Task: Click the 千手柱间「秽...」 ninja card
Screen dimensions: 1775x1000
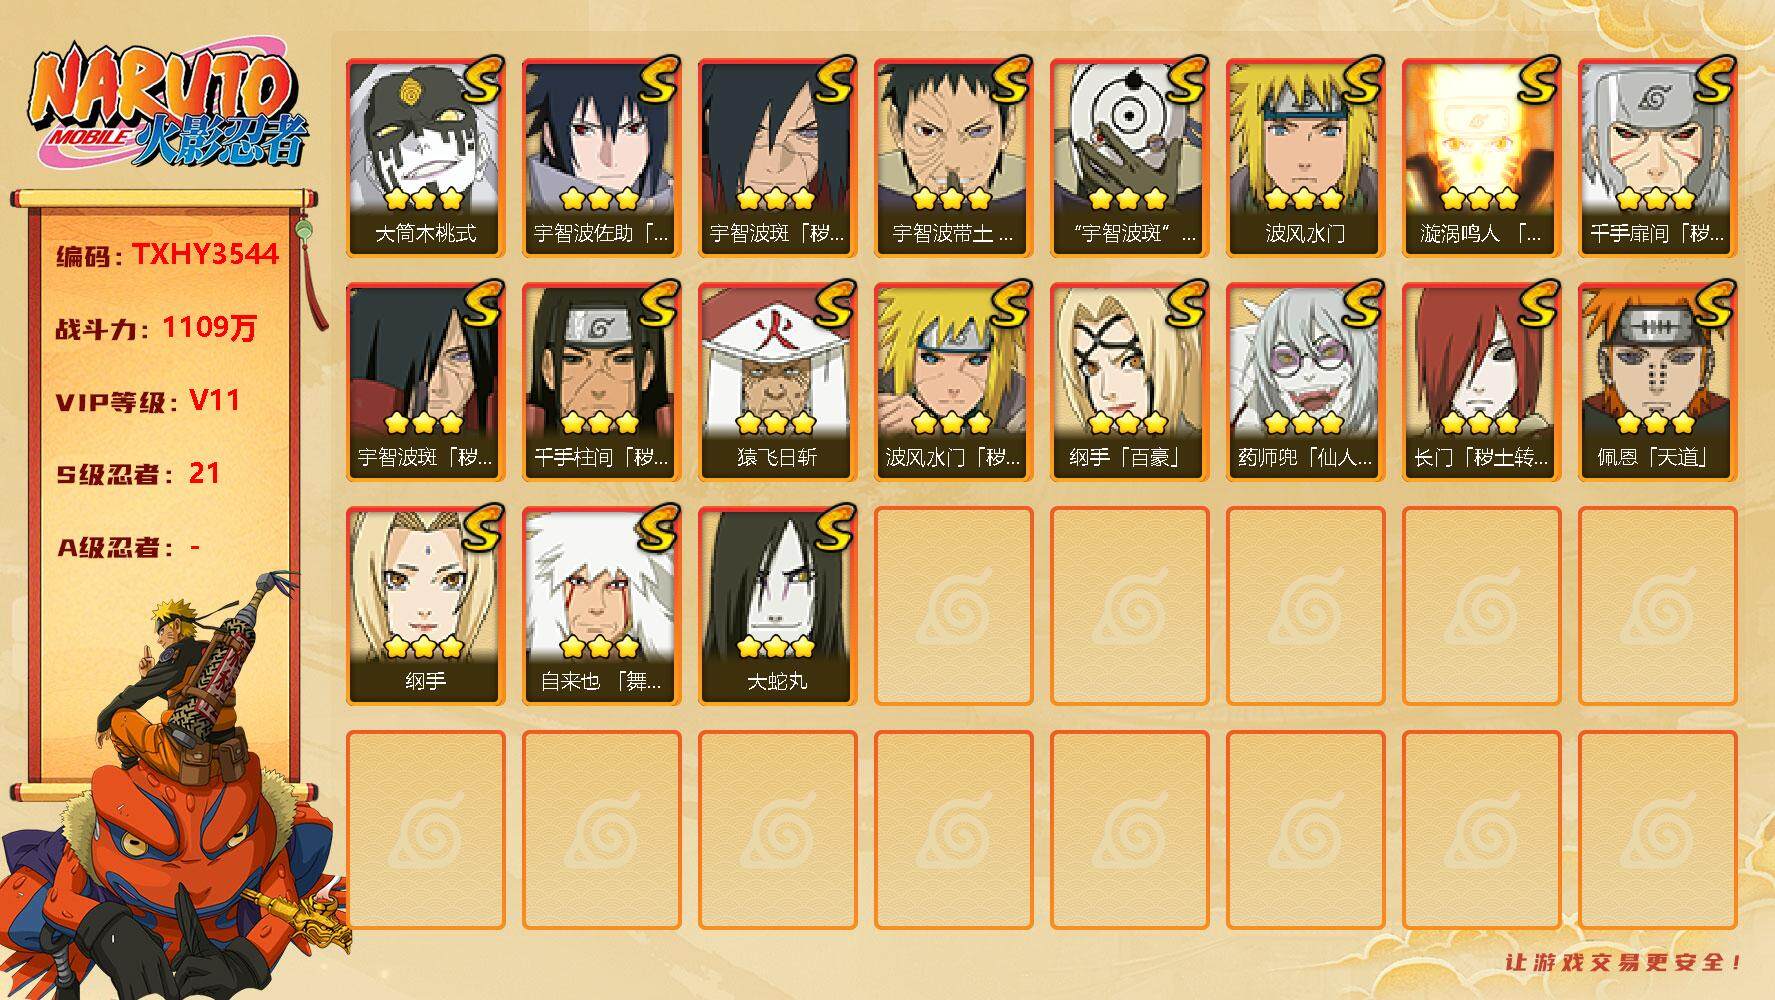Action: coord(601,382)
